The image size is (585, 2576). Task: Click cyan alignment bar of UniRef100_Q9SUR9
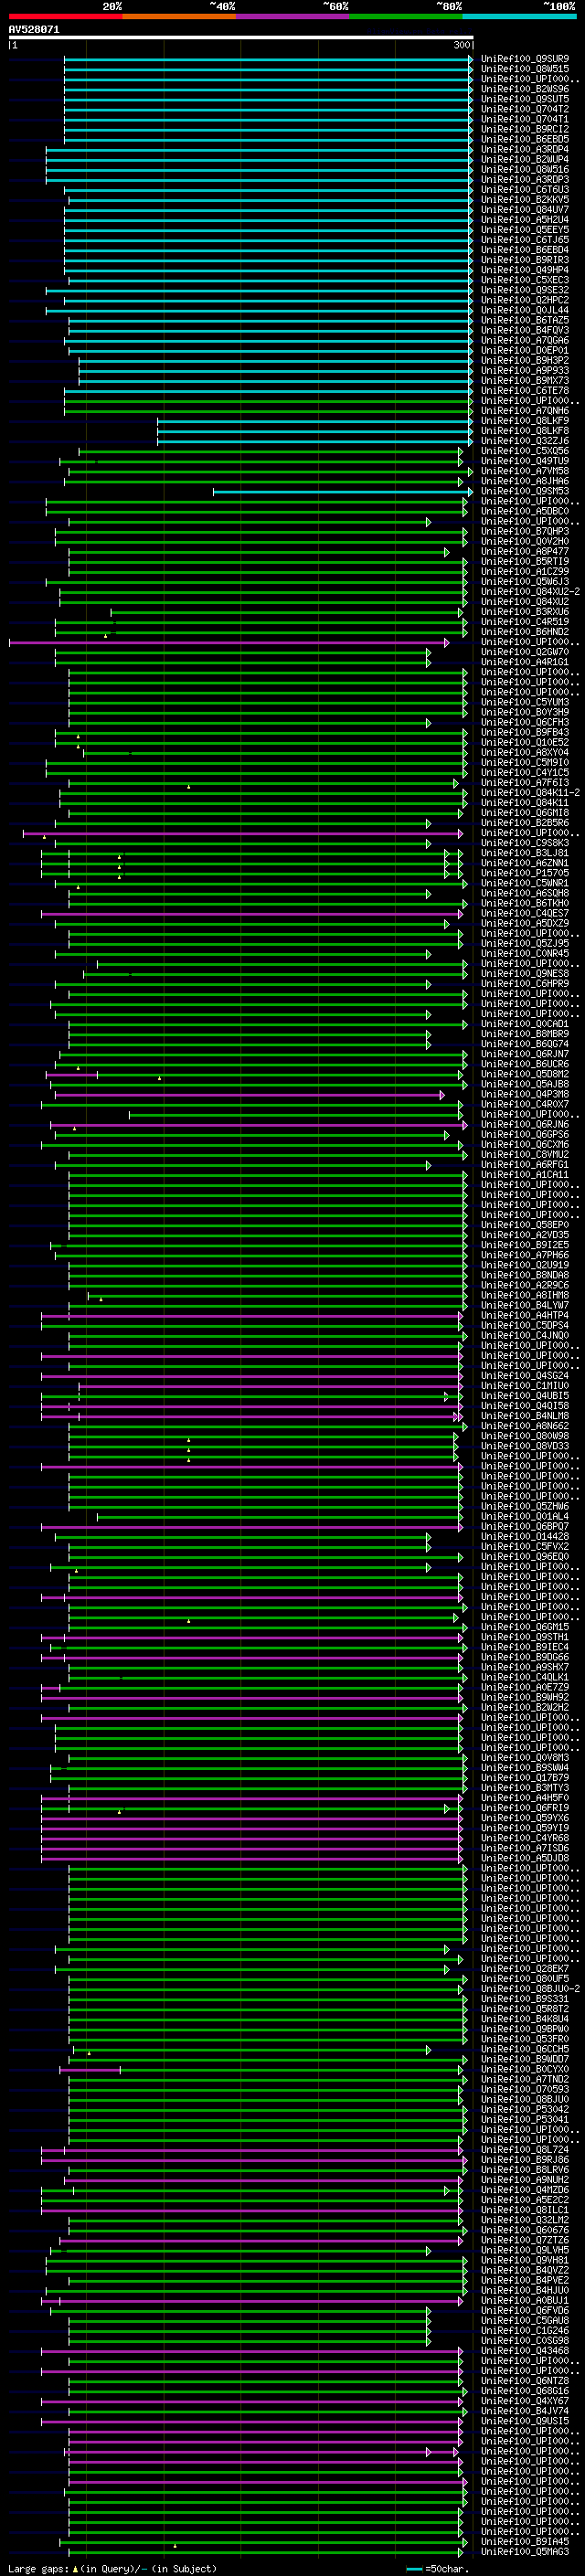tap(268, 59)
